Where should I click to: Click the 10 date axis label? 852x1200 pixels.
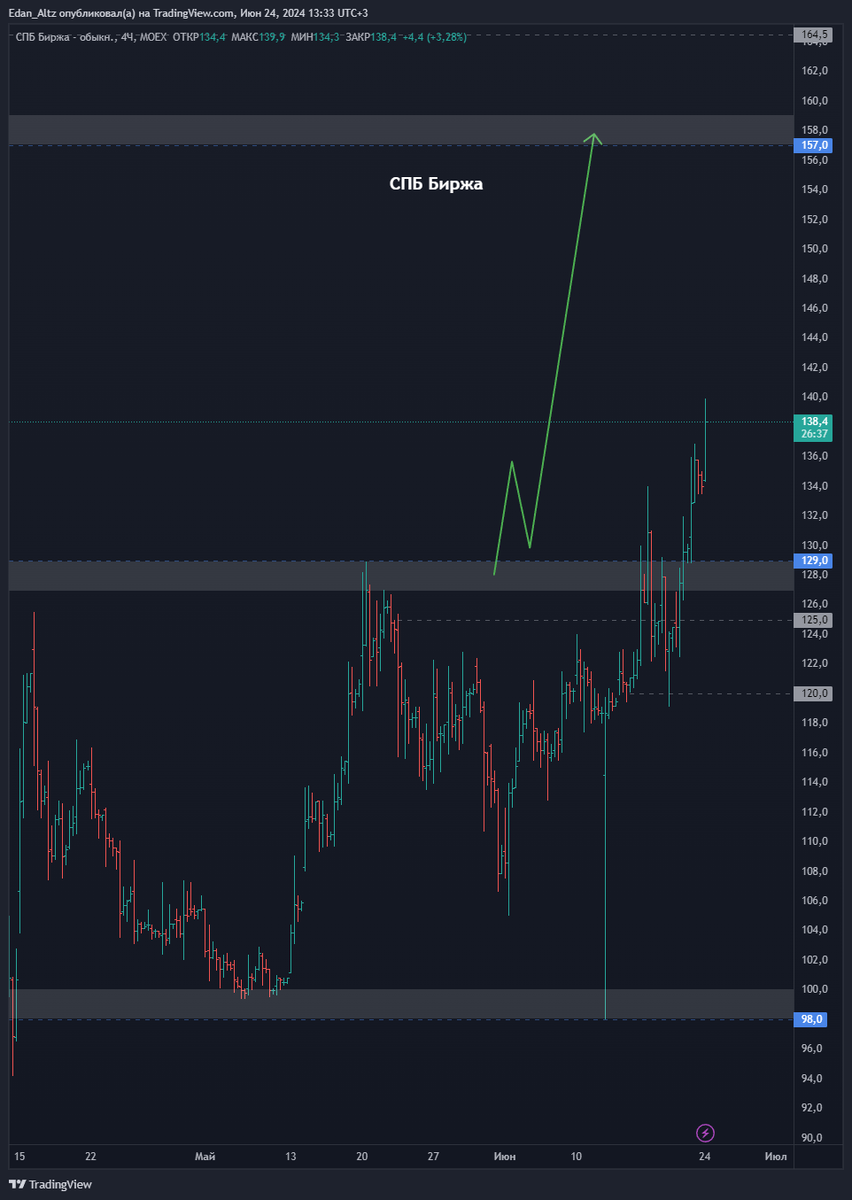click(x=576, y=1157)
